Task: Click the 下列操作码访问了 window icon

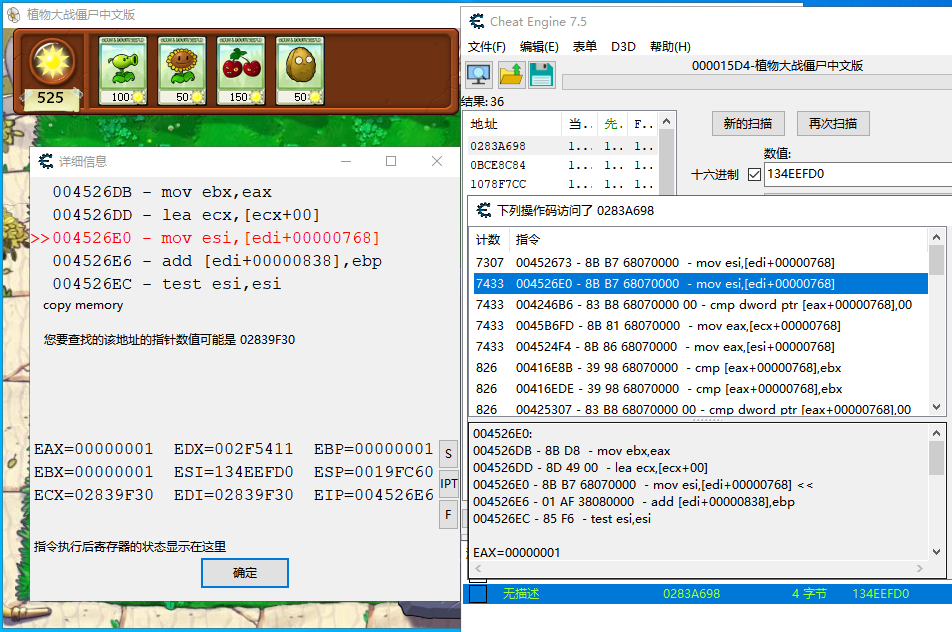Action: point(484,210)
